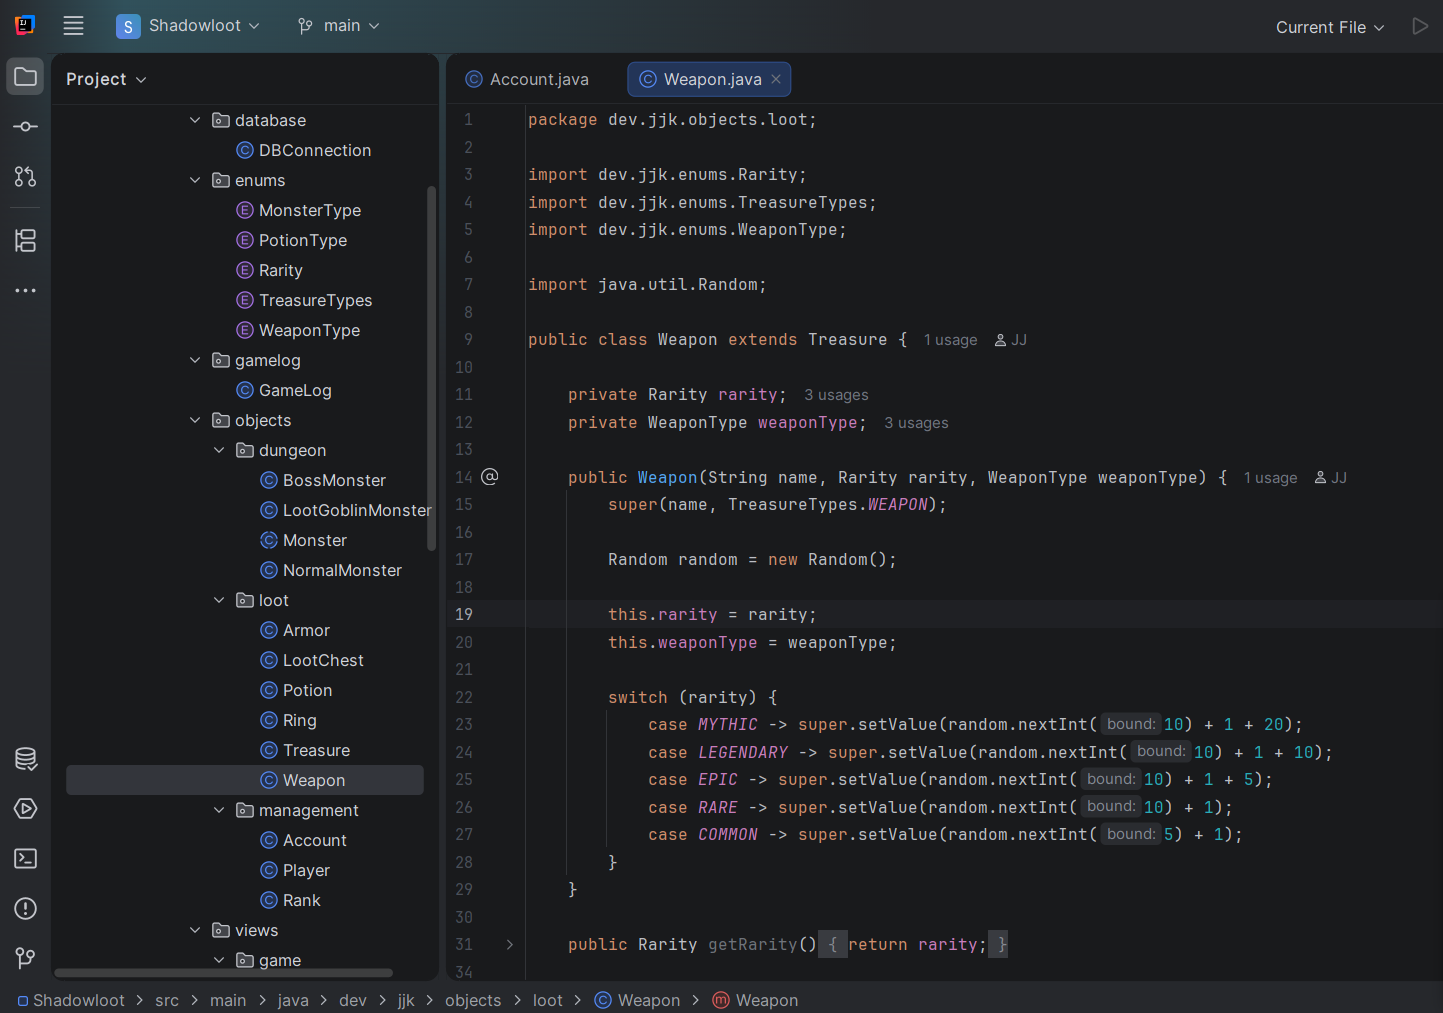Open the Database tool window
This screenshot has height=1013, width=1443.
click(x=25, y=759)
